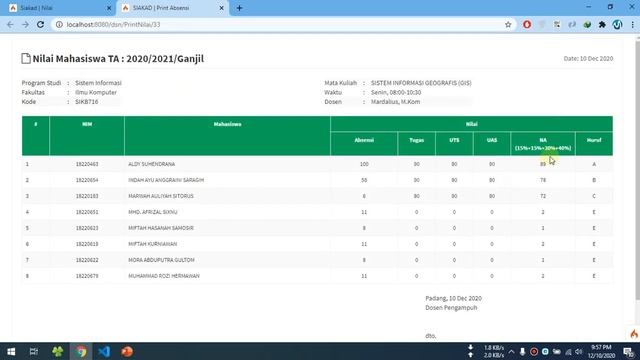This screenshot has height=360, width=640.
Task: Open a new browser tab
Action: 239,8
